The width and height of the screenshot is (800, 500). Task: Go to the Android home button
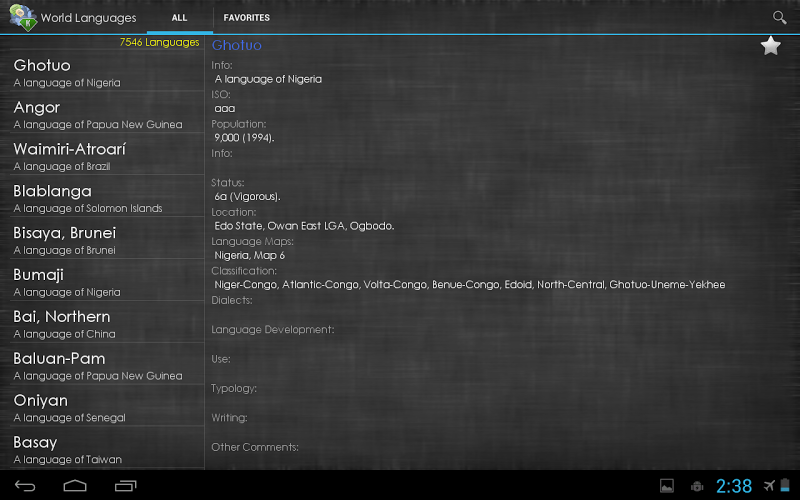coord(75,486)
